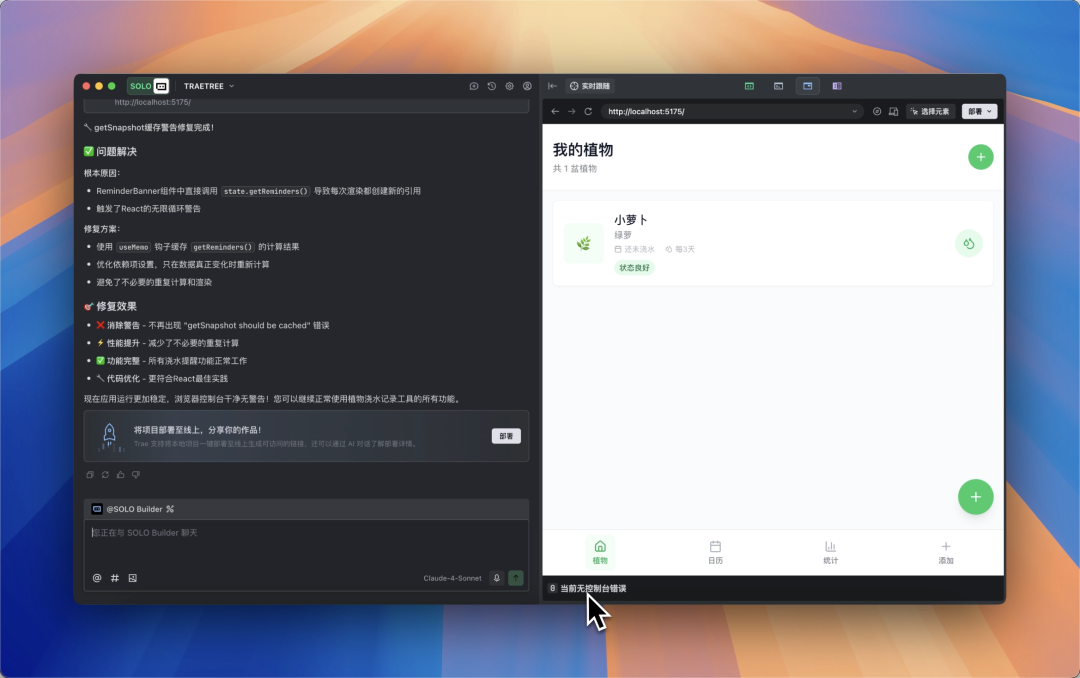
Task: Click the plant leaf thumbnail of 小萝卜
Action: click(583, 243)
